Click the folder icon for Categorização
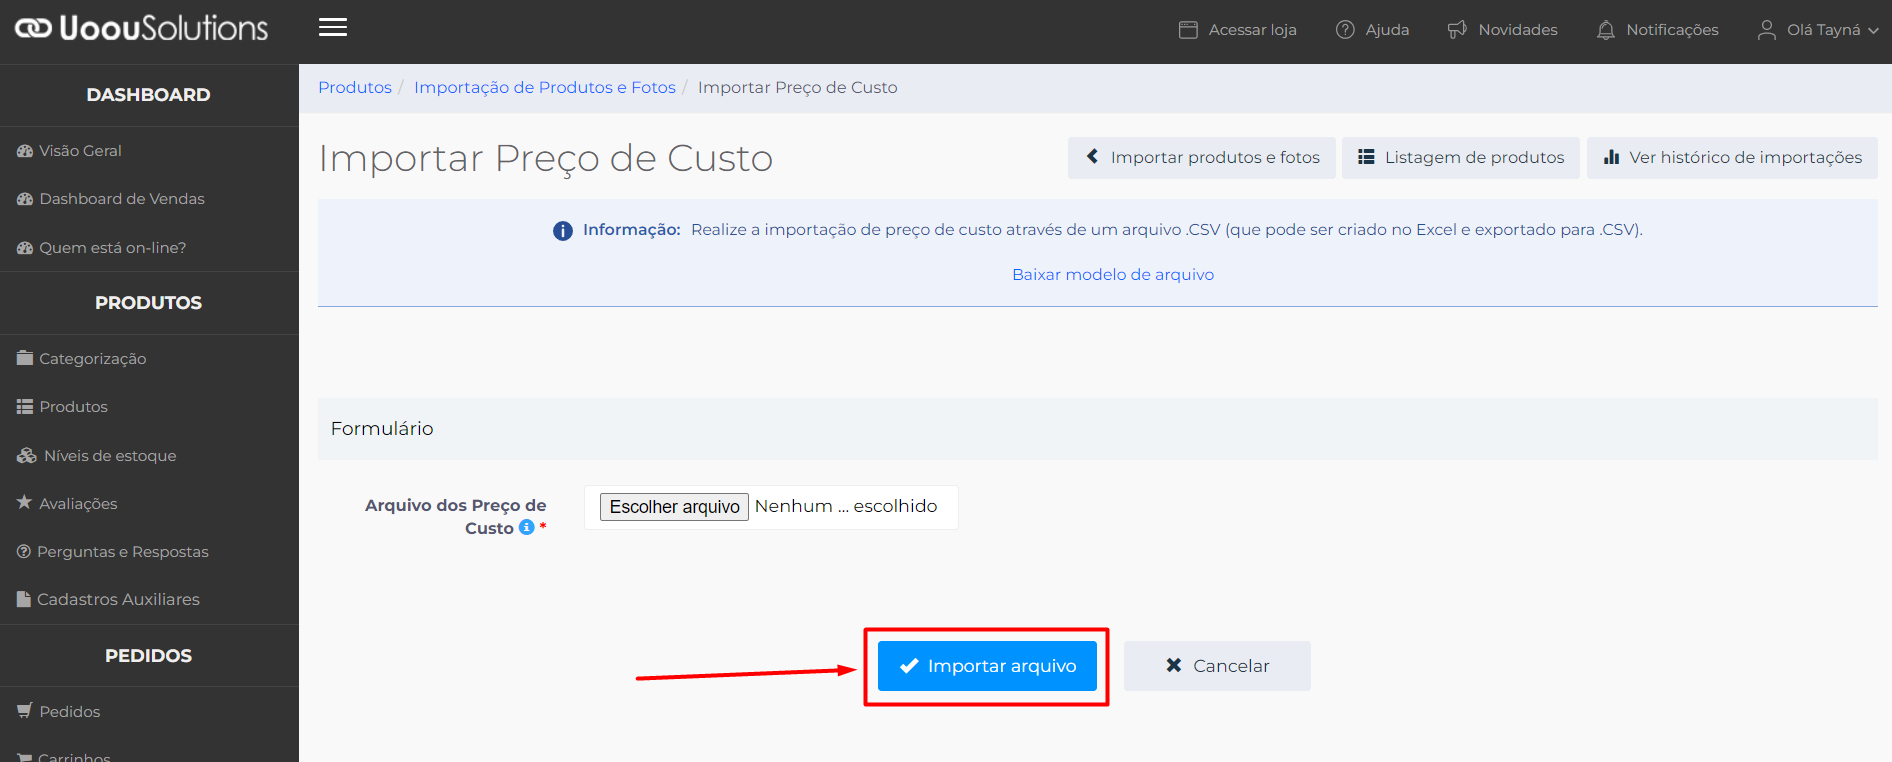 pyautogui.click(x=25, y=358)
